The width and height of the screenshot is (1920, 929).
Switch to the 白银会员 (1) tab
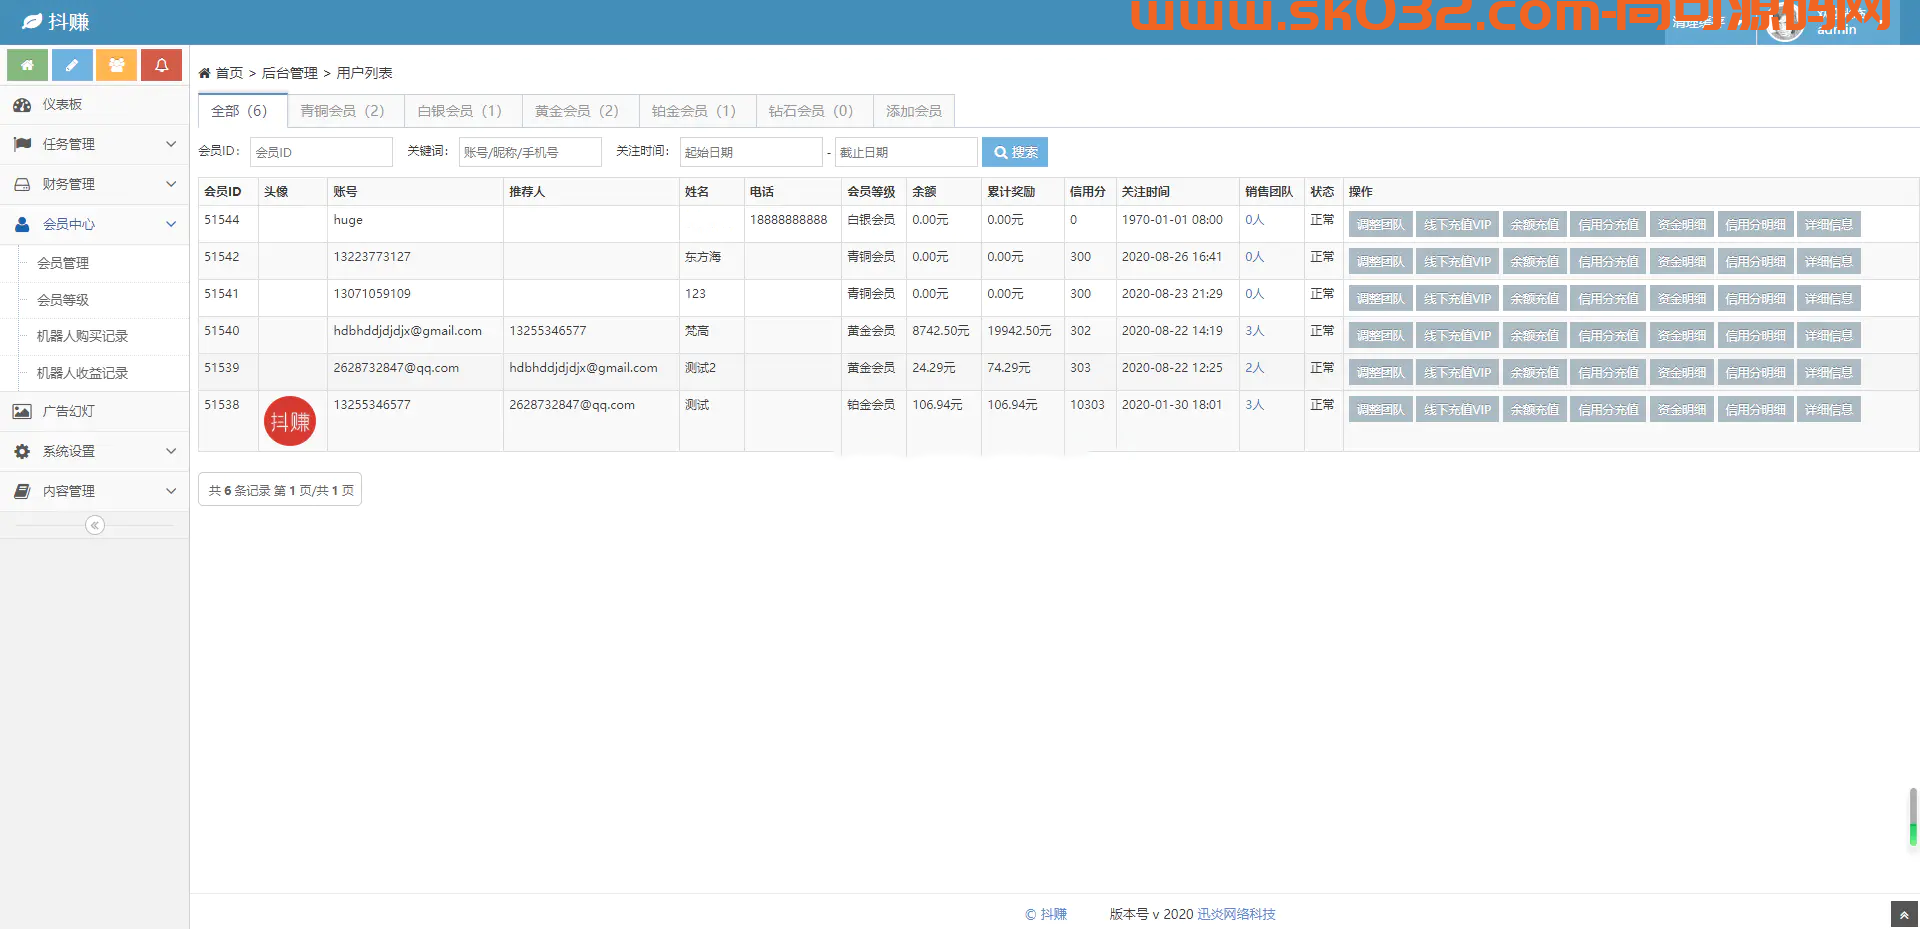tap(463, 111)
